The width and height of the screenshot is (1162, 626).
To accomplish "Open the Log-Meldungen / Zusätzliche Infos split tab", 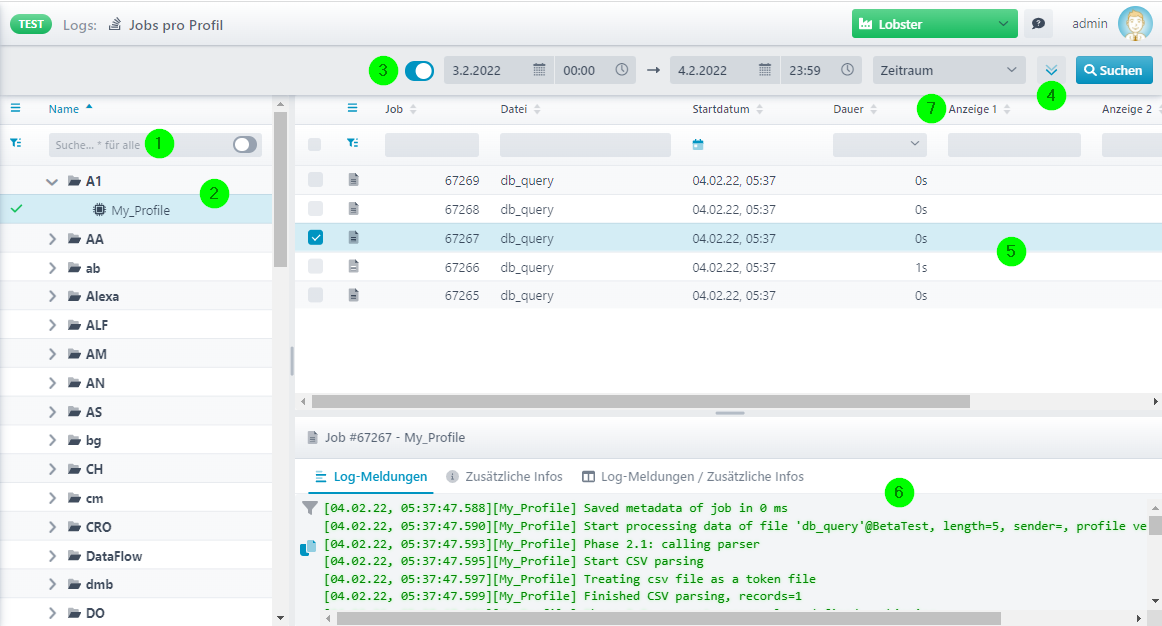I will (693, 476).
